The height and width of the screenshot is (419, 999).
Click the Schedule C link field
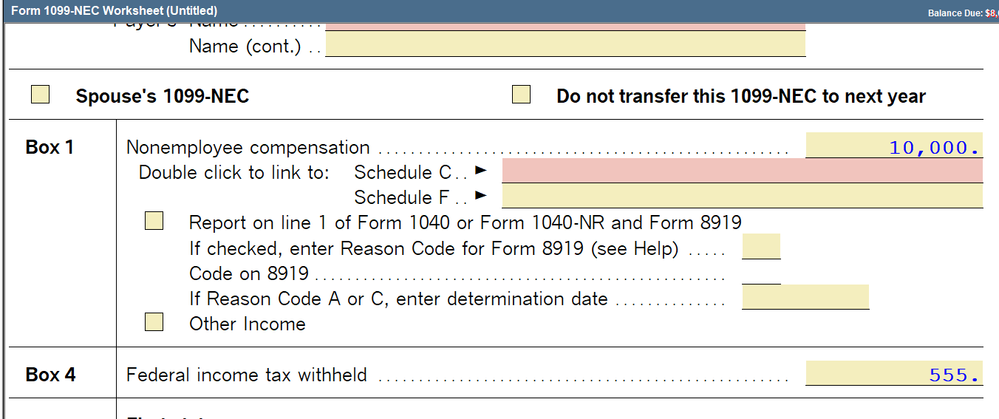click(x=742, y=172)
